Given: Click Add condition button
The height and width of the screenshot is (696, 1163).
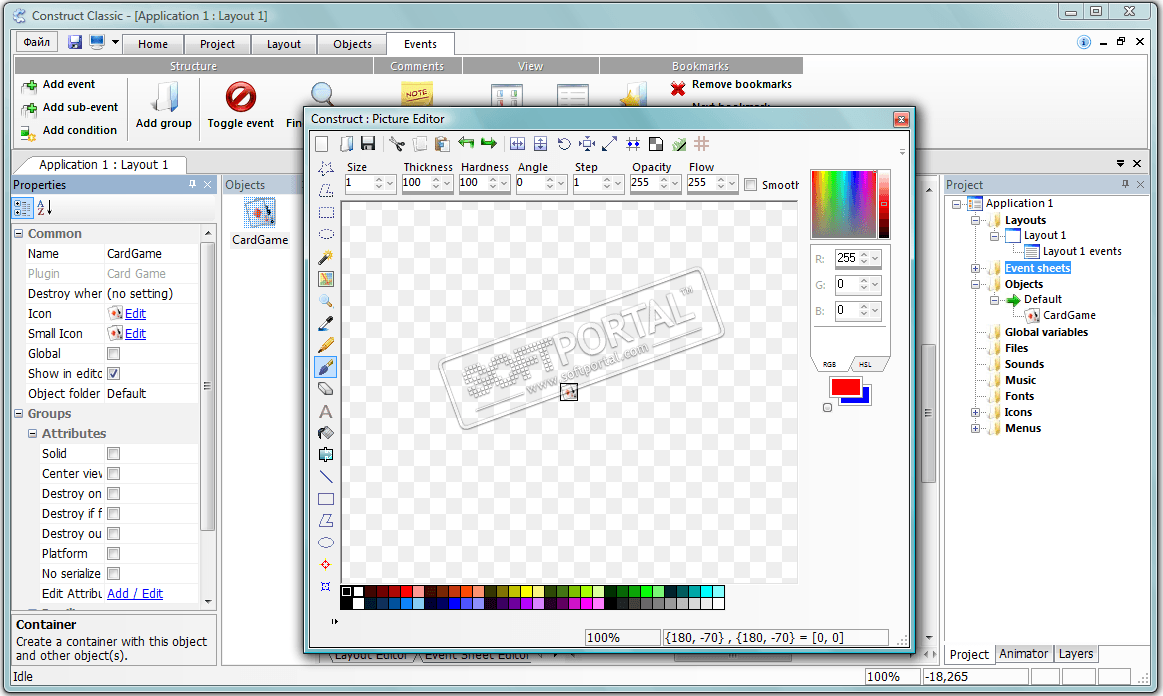Looking at the screenshot, I should [x=69, y=131].
